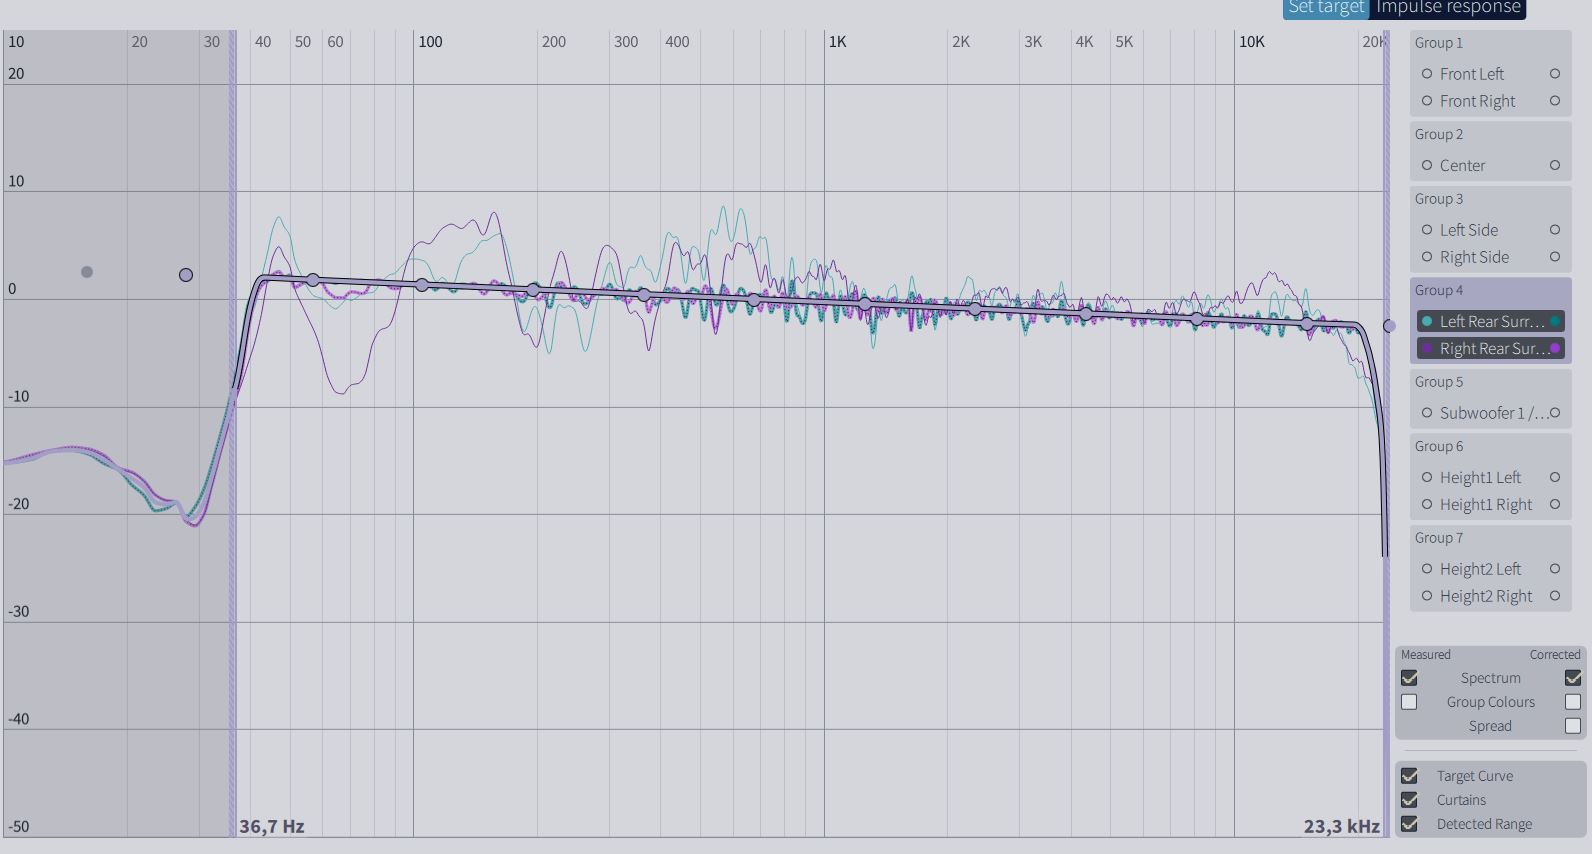This screenshot has width=1592, height=854.
Task: Toggle the circle after the Front Right label
Action: click(x=1555, y=101)
